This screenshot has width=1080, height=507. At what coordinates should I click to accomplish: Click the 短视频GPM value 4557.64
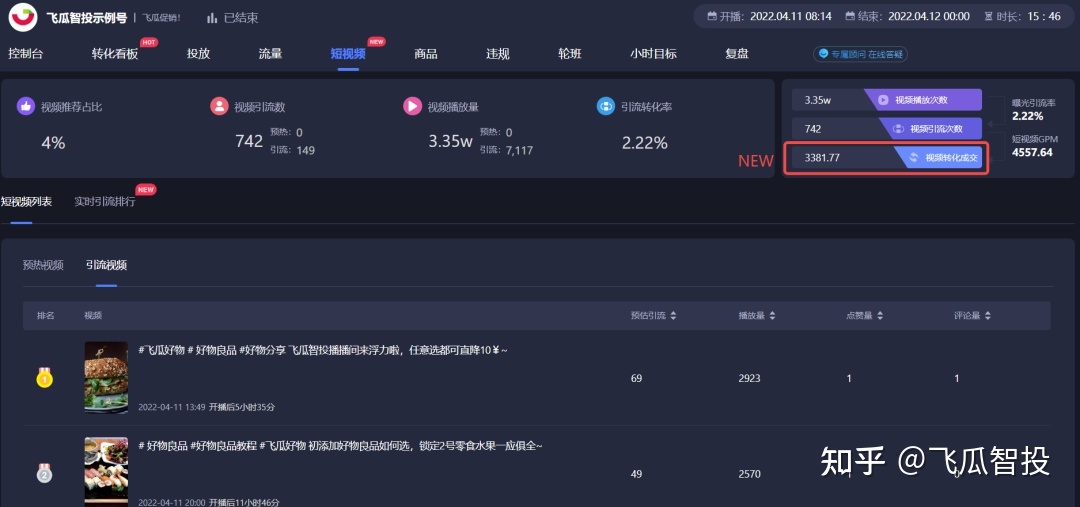point(1032,152)
